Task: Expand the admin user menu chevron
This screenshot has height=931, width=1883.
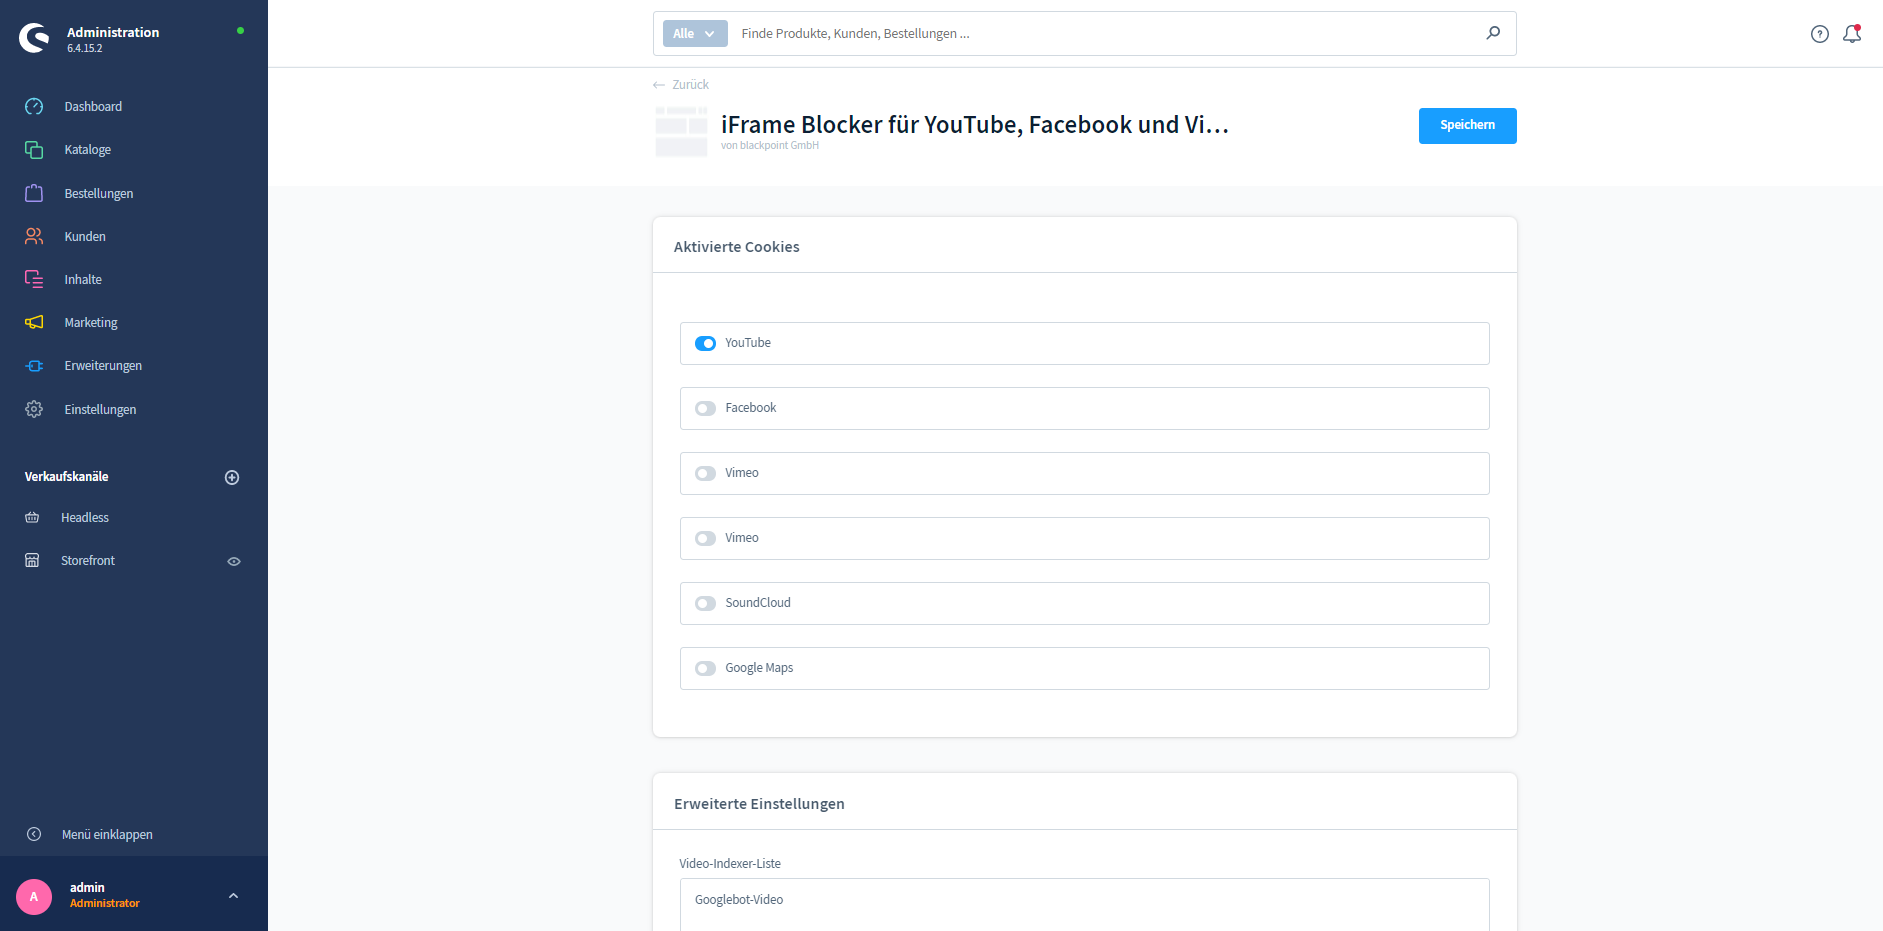Action: [x=233, y=896]
